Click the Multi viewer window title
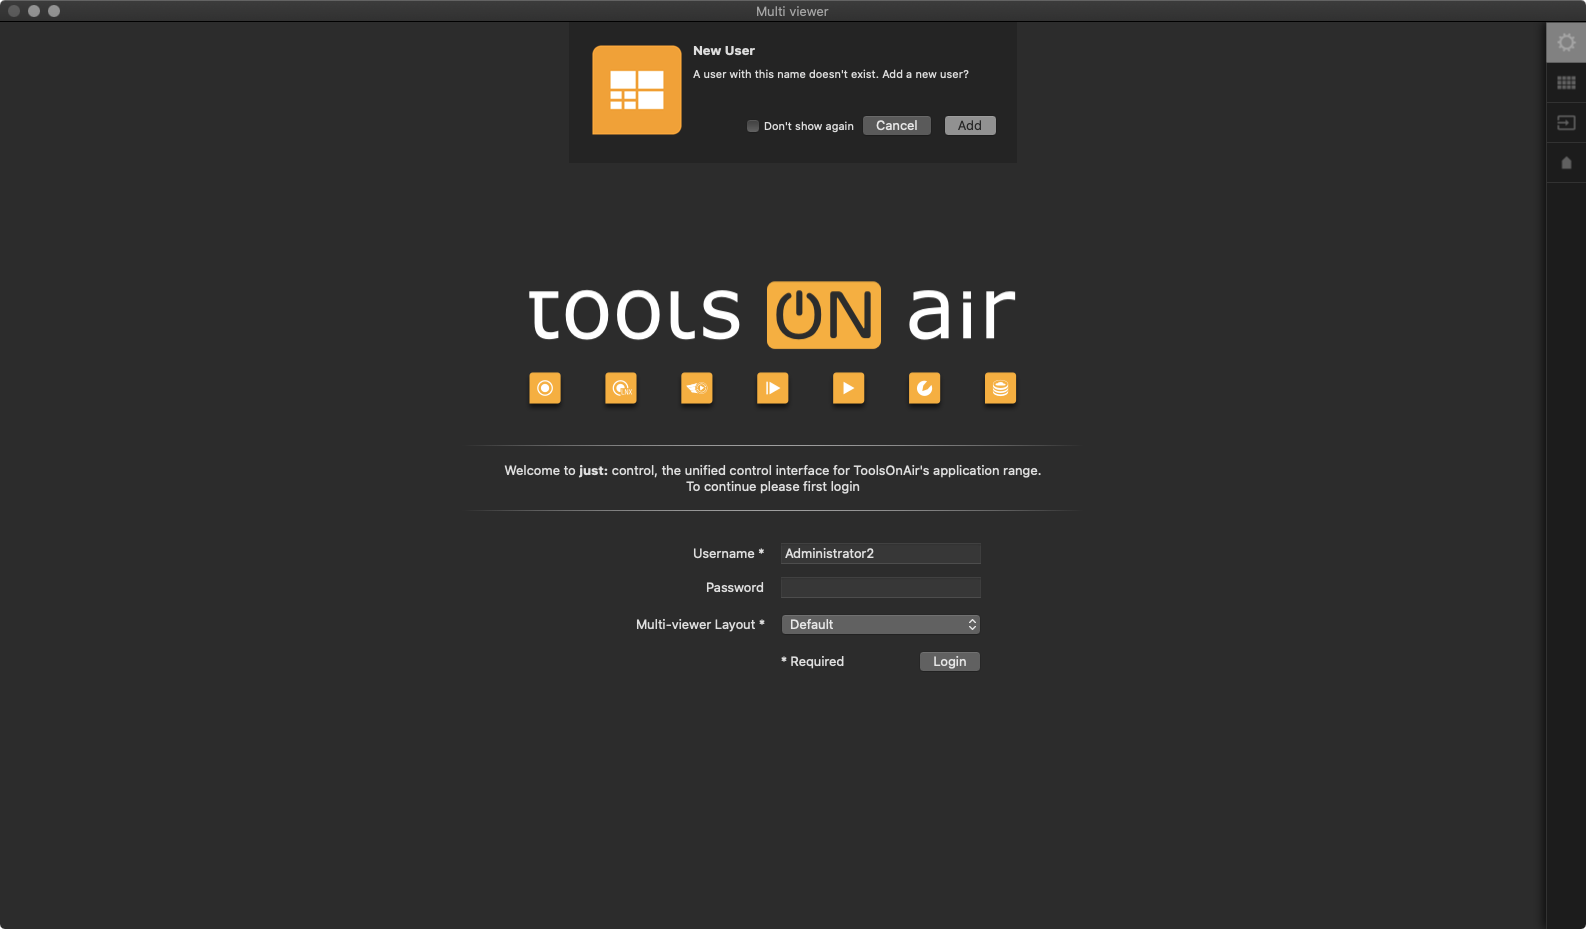Image resolution: width=1586 pixels, height=929 pixels. coord(792,11)
